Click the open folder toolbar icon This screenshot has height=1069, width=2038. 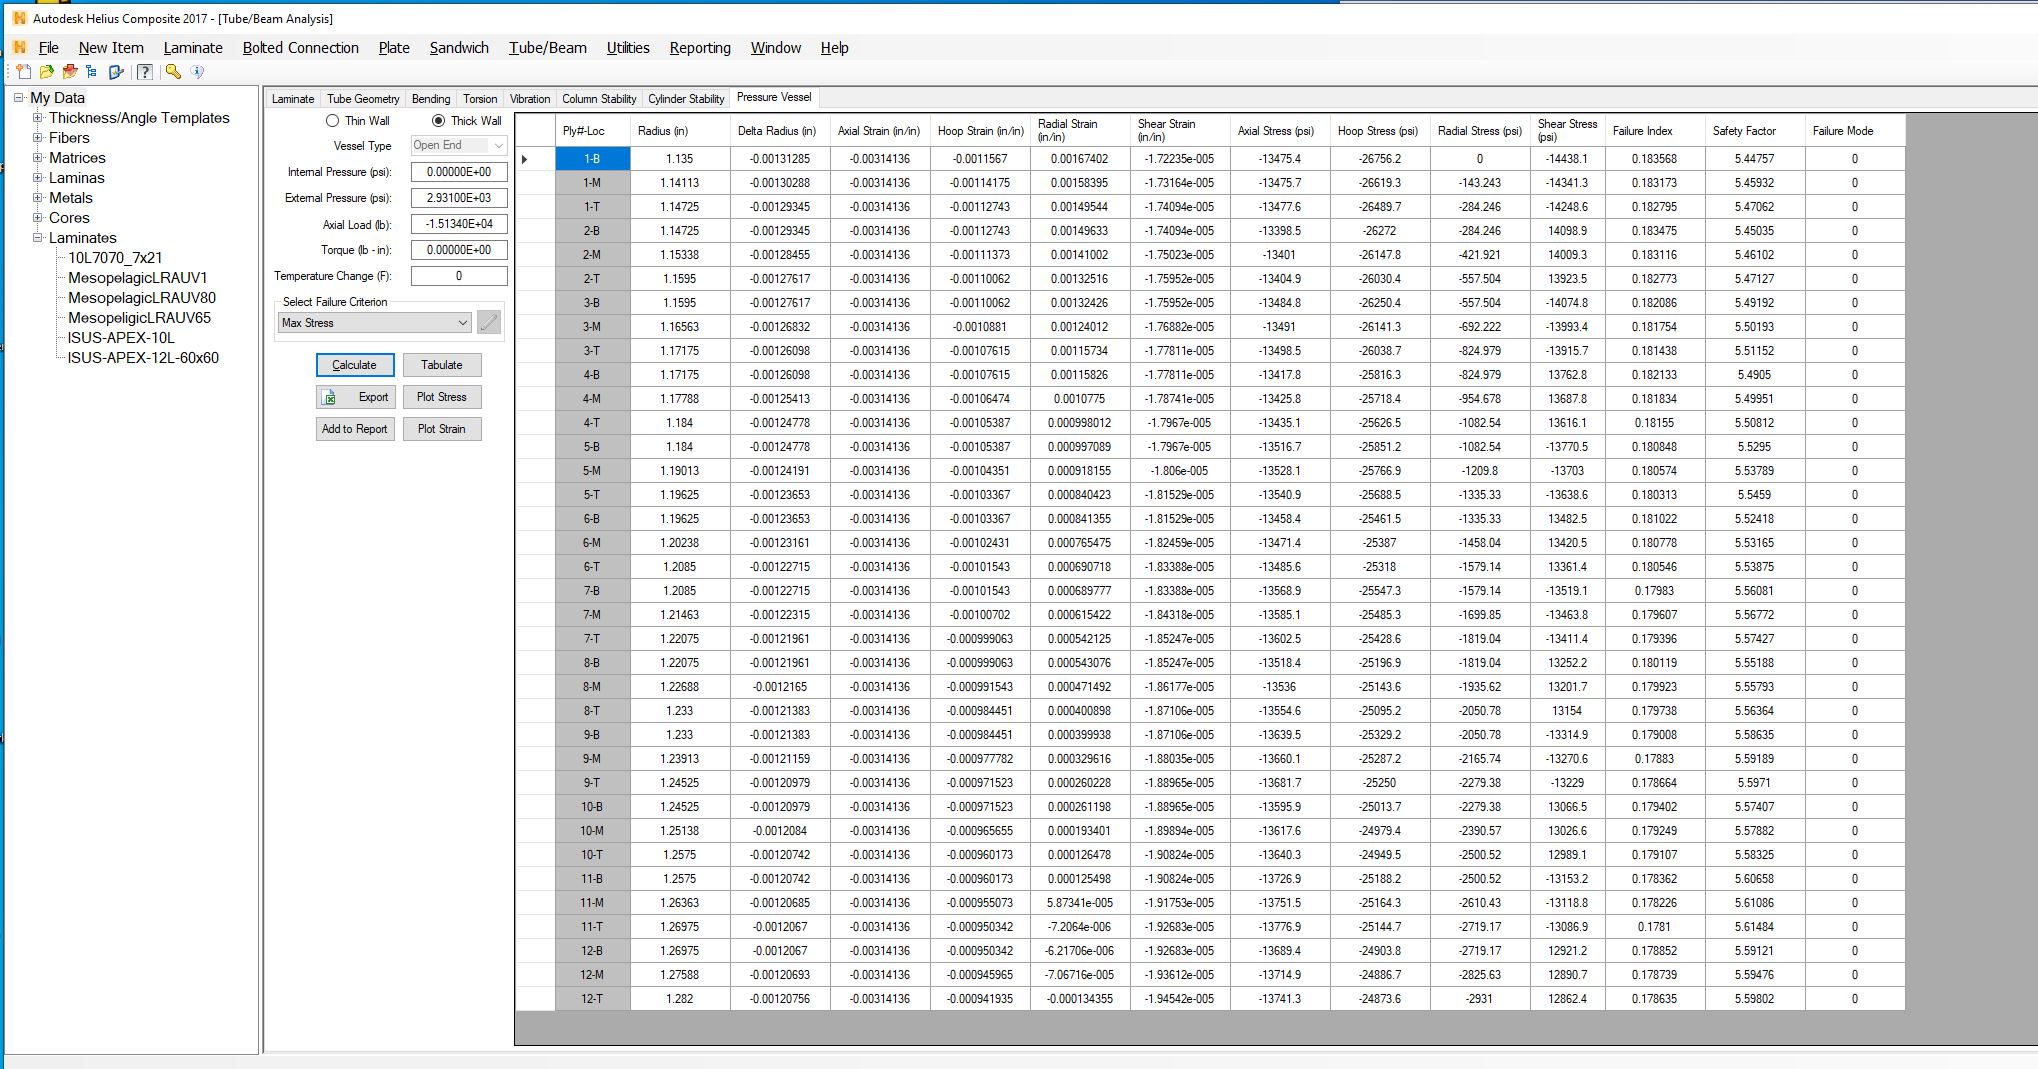coord(47,72)
